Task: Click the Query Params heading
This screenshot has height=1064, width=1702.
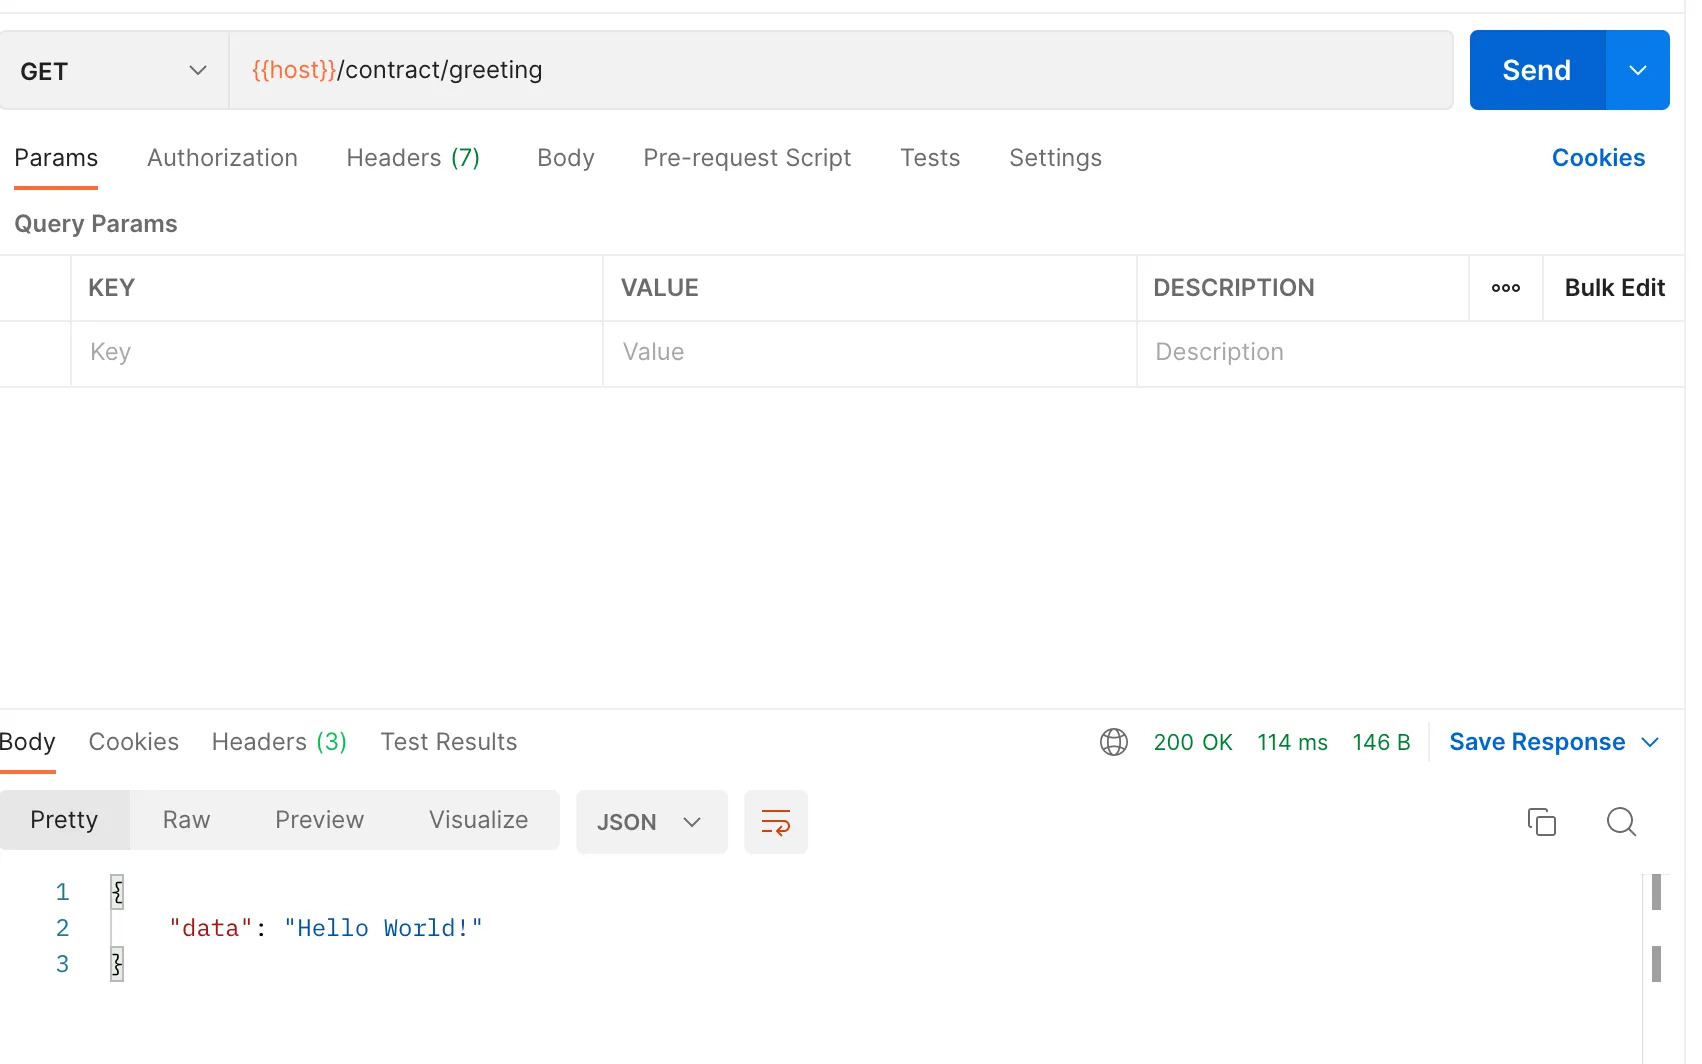Action: (96, 224)
